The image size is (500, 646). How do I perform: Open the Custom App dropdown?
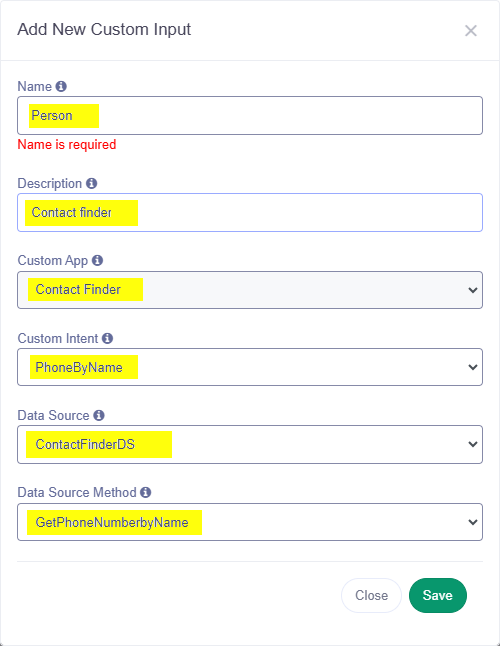250,290
